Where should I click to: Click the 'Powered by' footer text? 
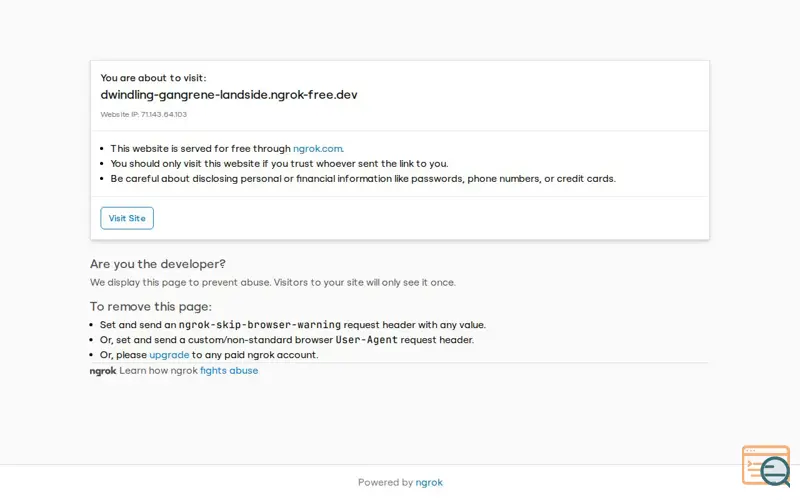pos(385,483)
